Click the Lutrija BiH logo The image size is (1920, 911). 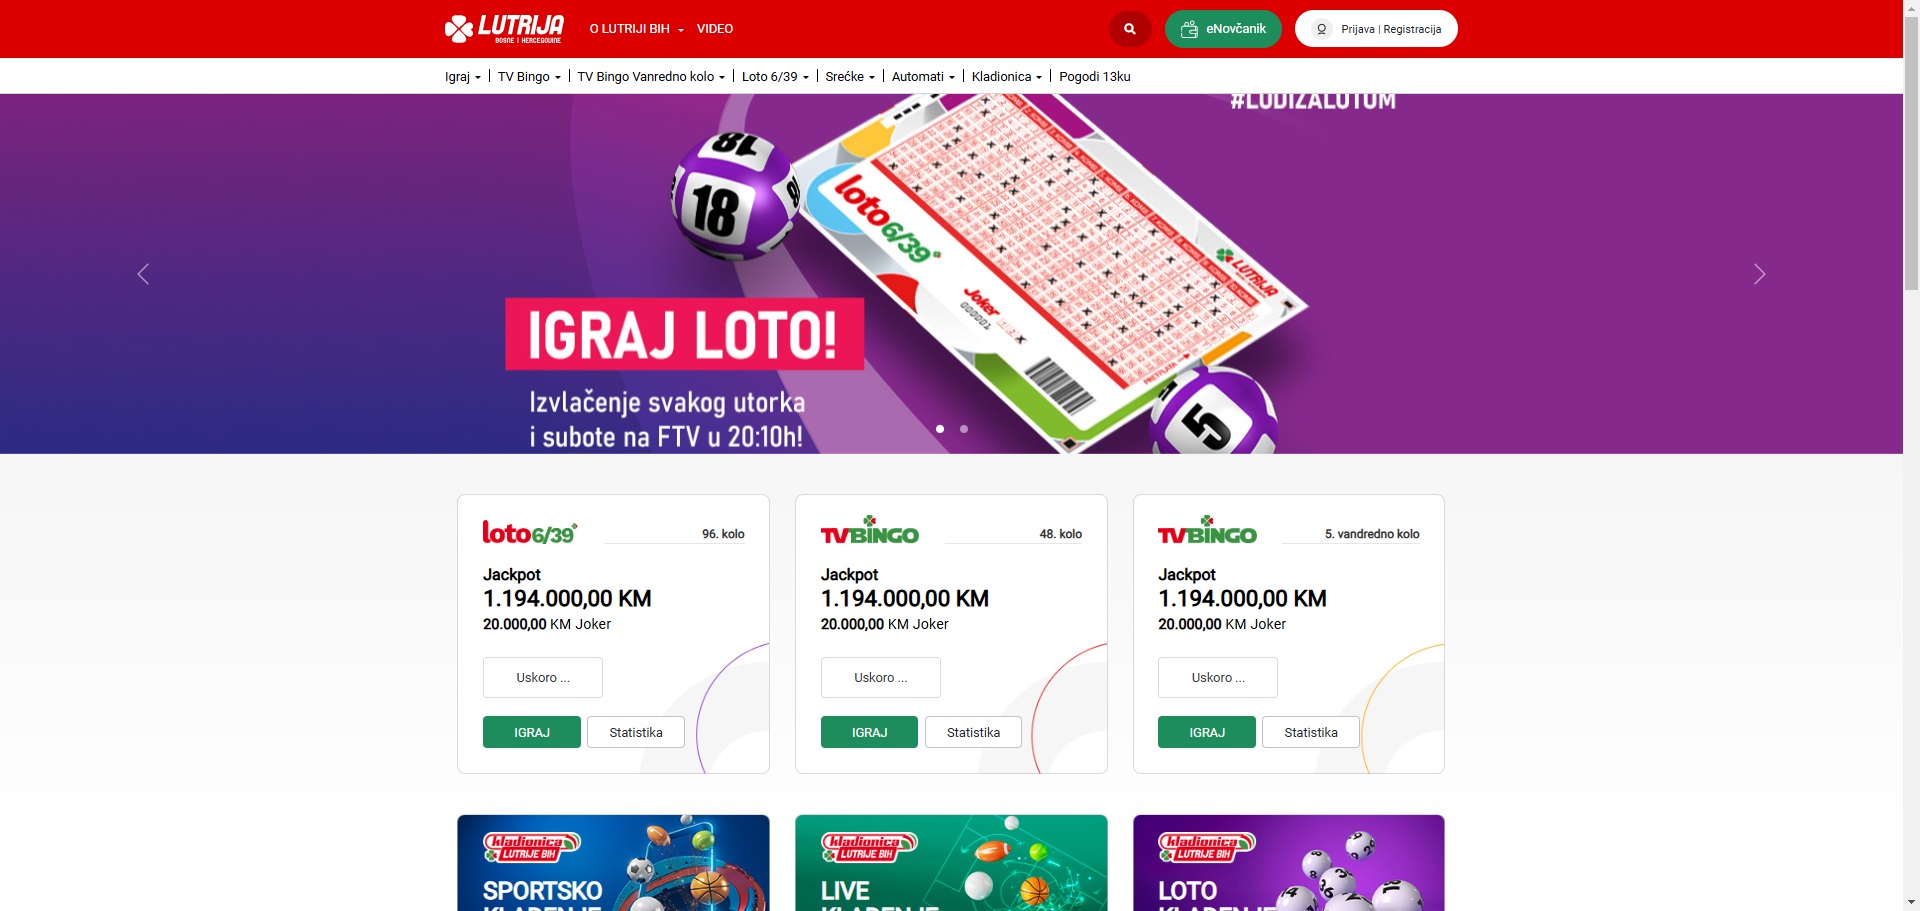pyautogui.click(x=505, y=29)
